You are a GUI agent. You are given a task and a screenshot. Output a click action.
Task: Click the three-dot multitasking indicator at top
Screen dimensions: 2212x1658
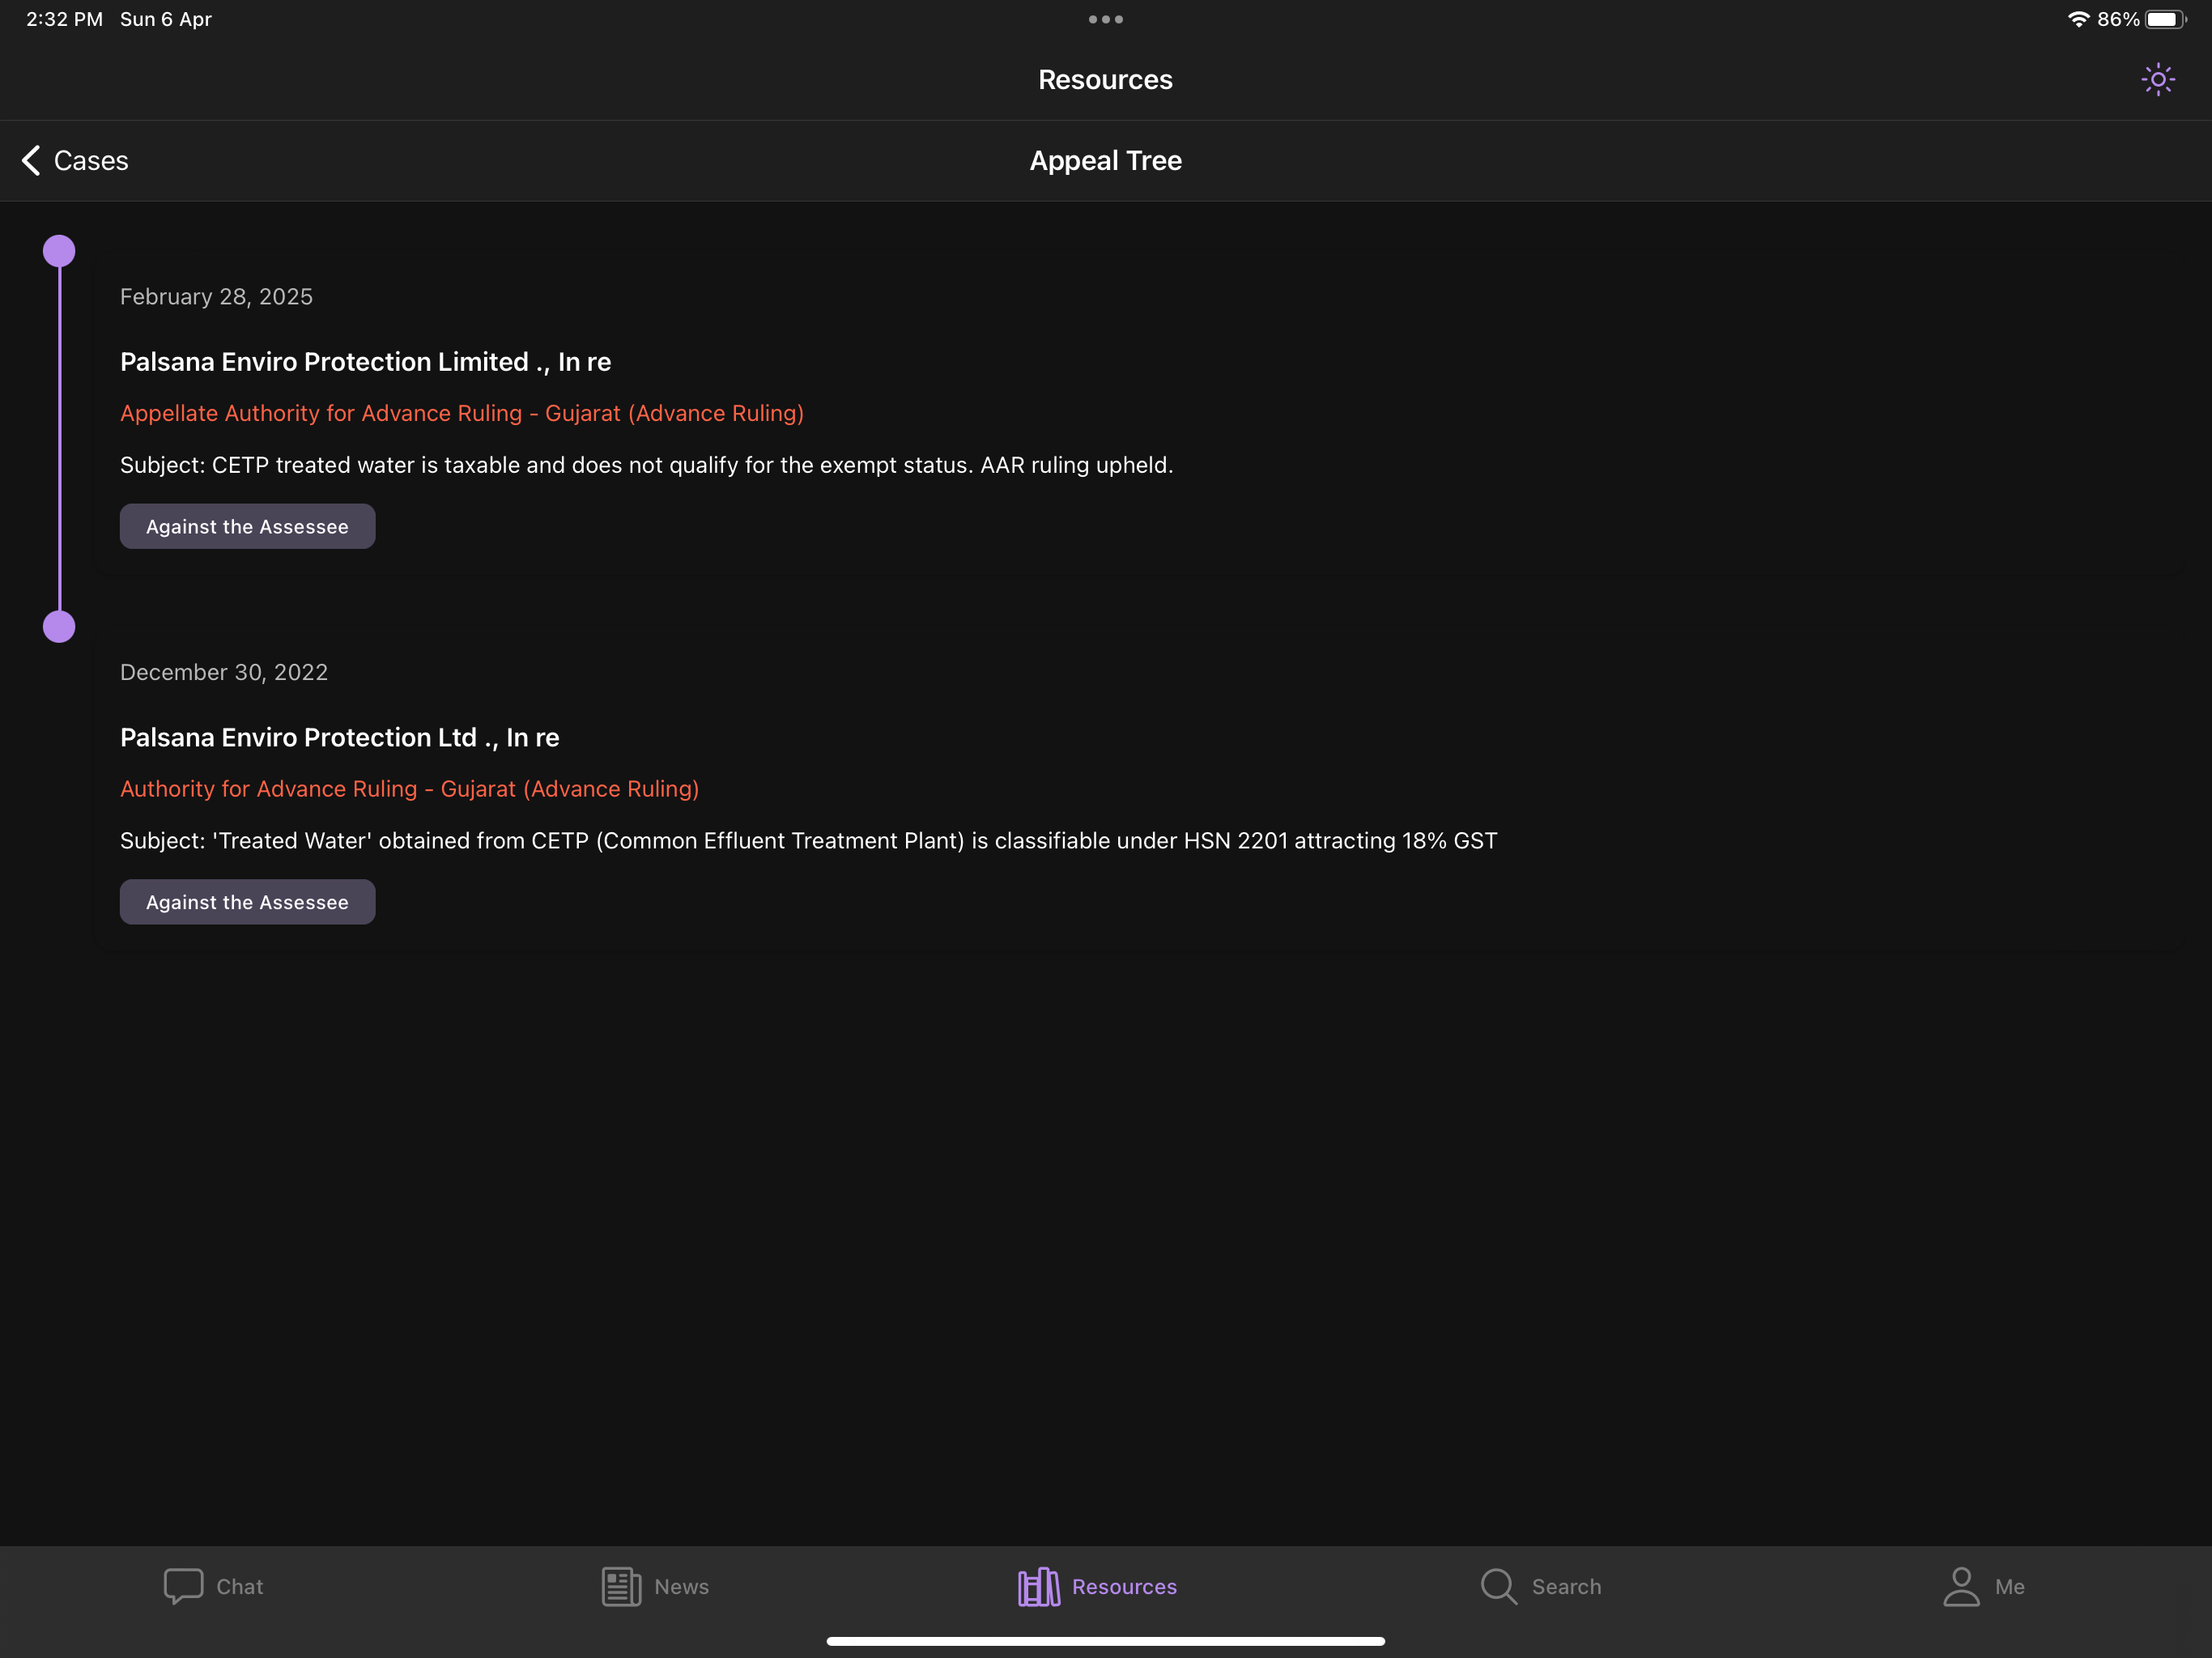1106,19
